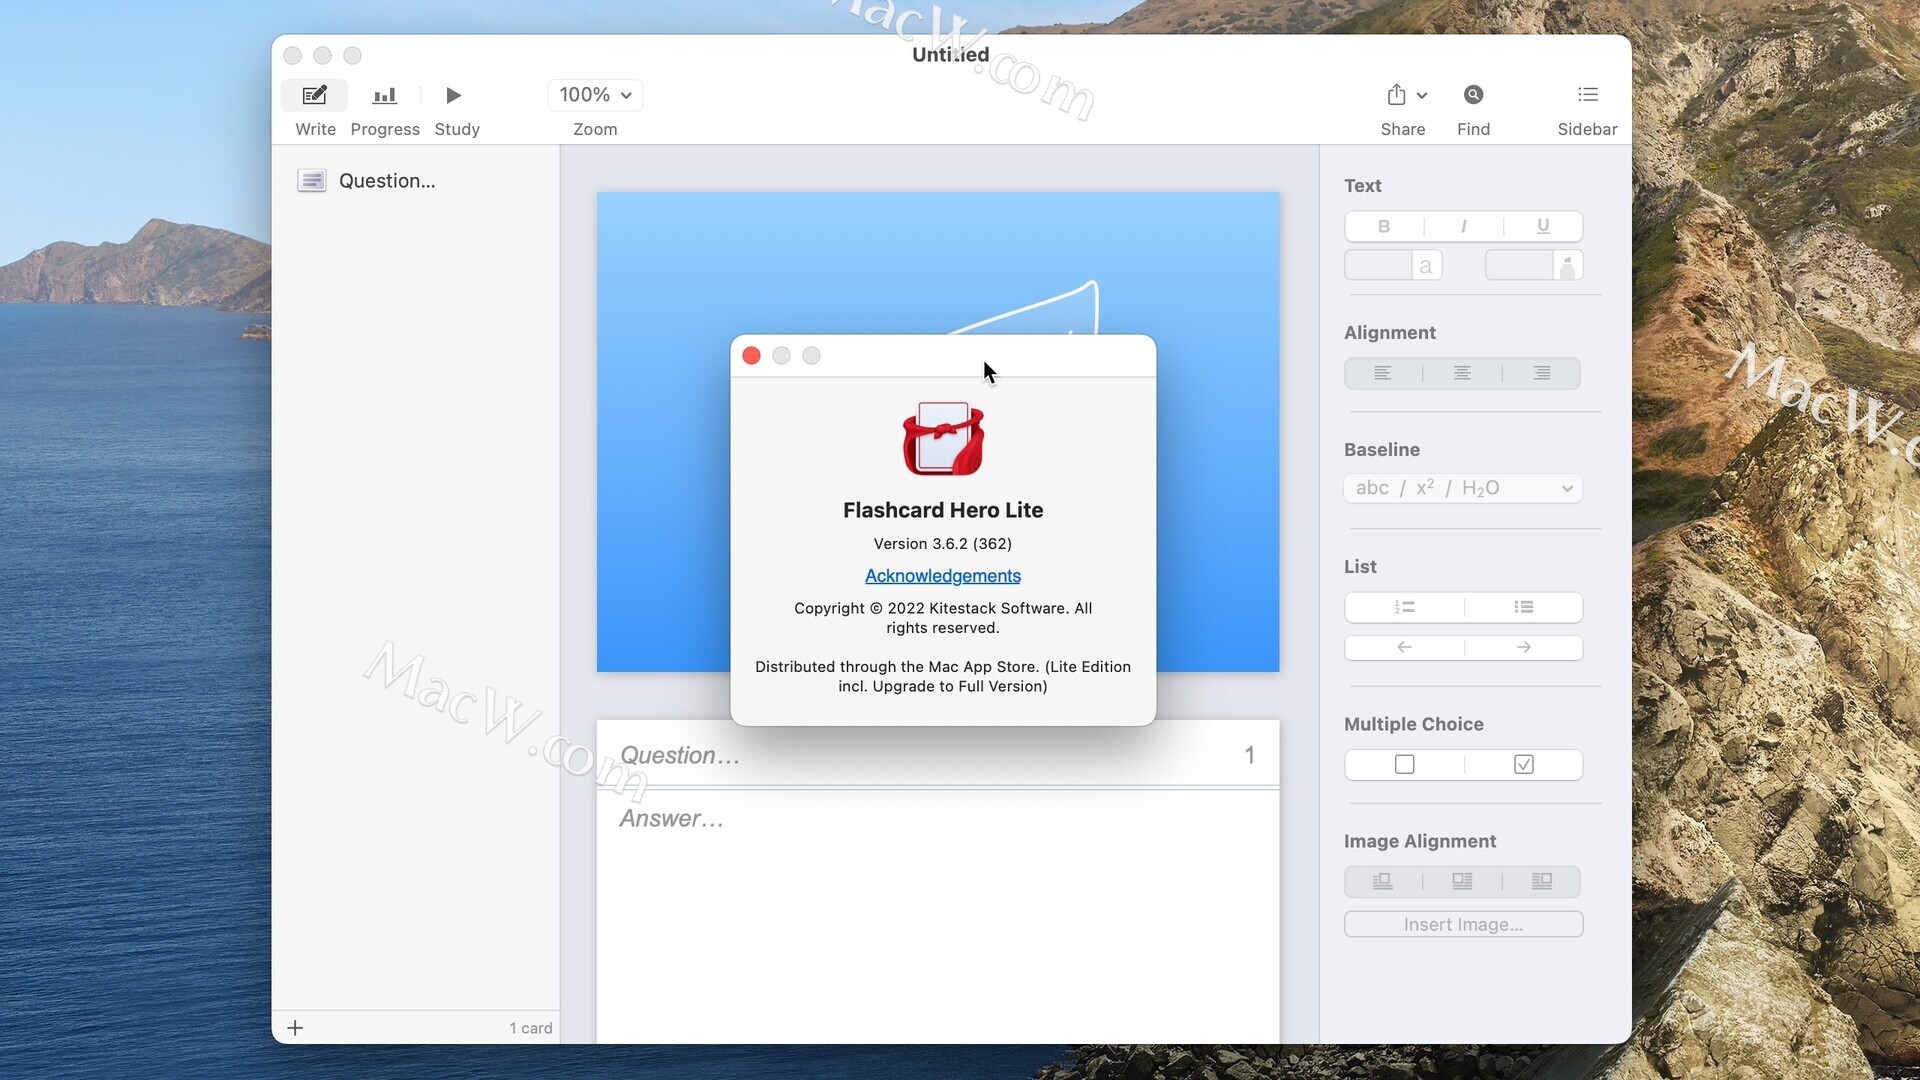The image size is (1920, 1080).
Task: Click the 1 card count label
Action: 530,1029
